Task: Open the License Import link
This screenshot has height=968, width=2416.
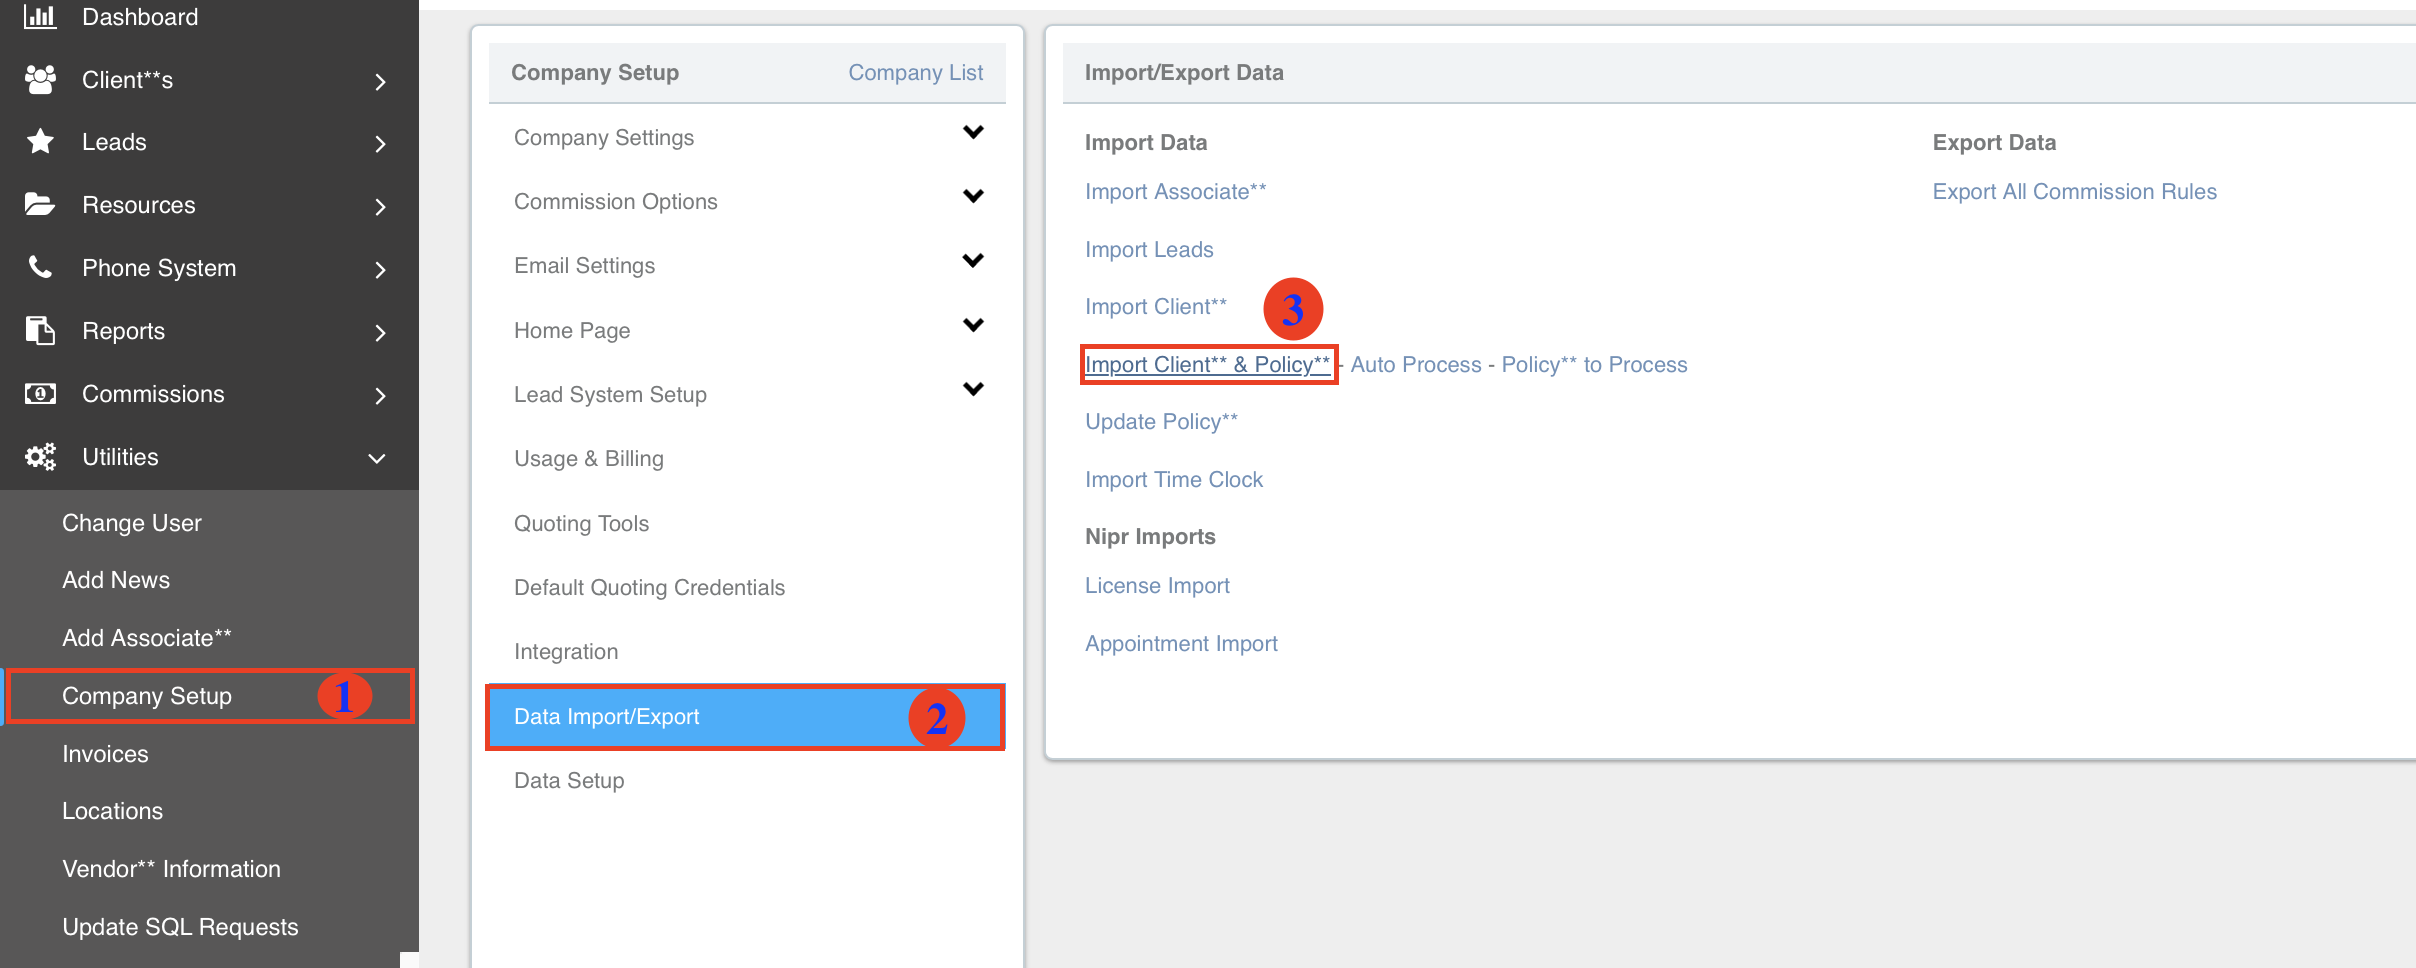Action: (x=1157, y=586)
